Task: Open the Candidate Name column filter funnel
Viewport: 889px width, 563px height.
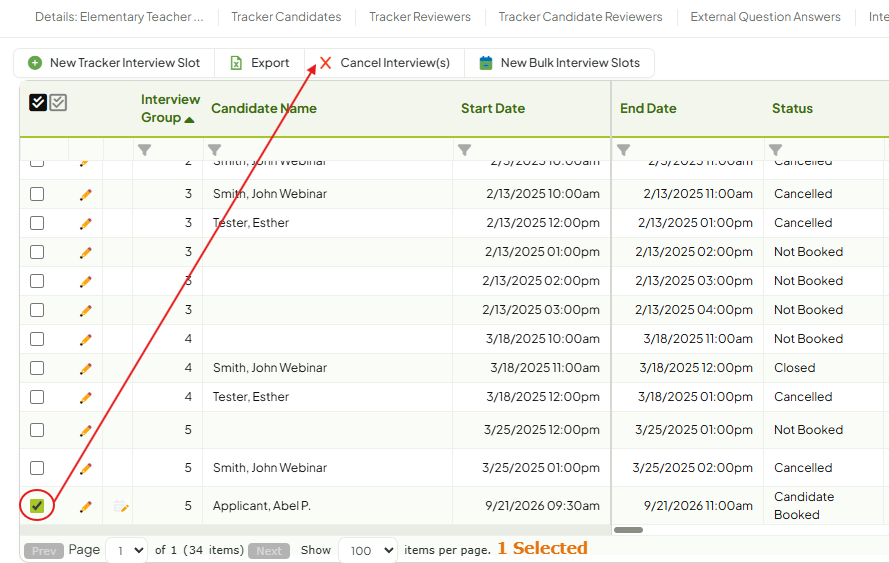Action: 214,150
